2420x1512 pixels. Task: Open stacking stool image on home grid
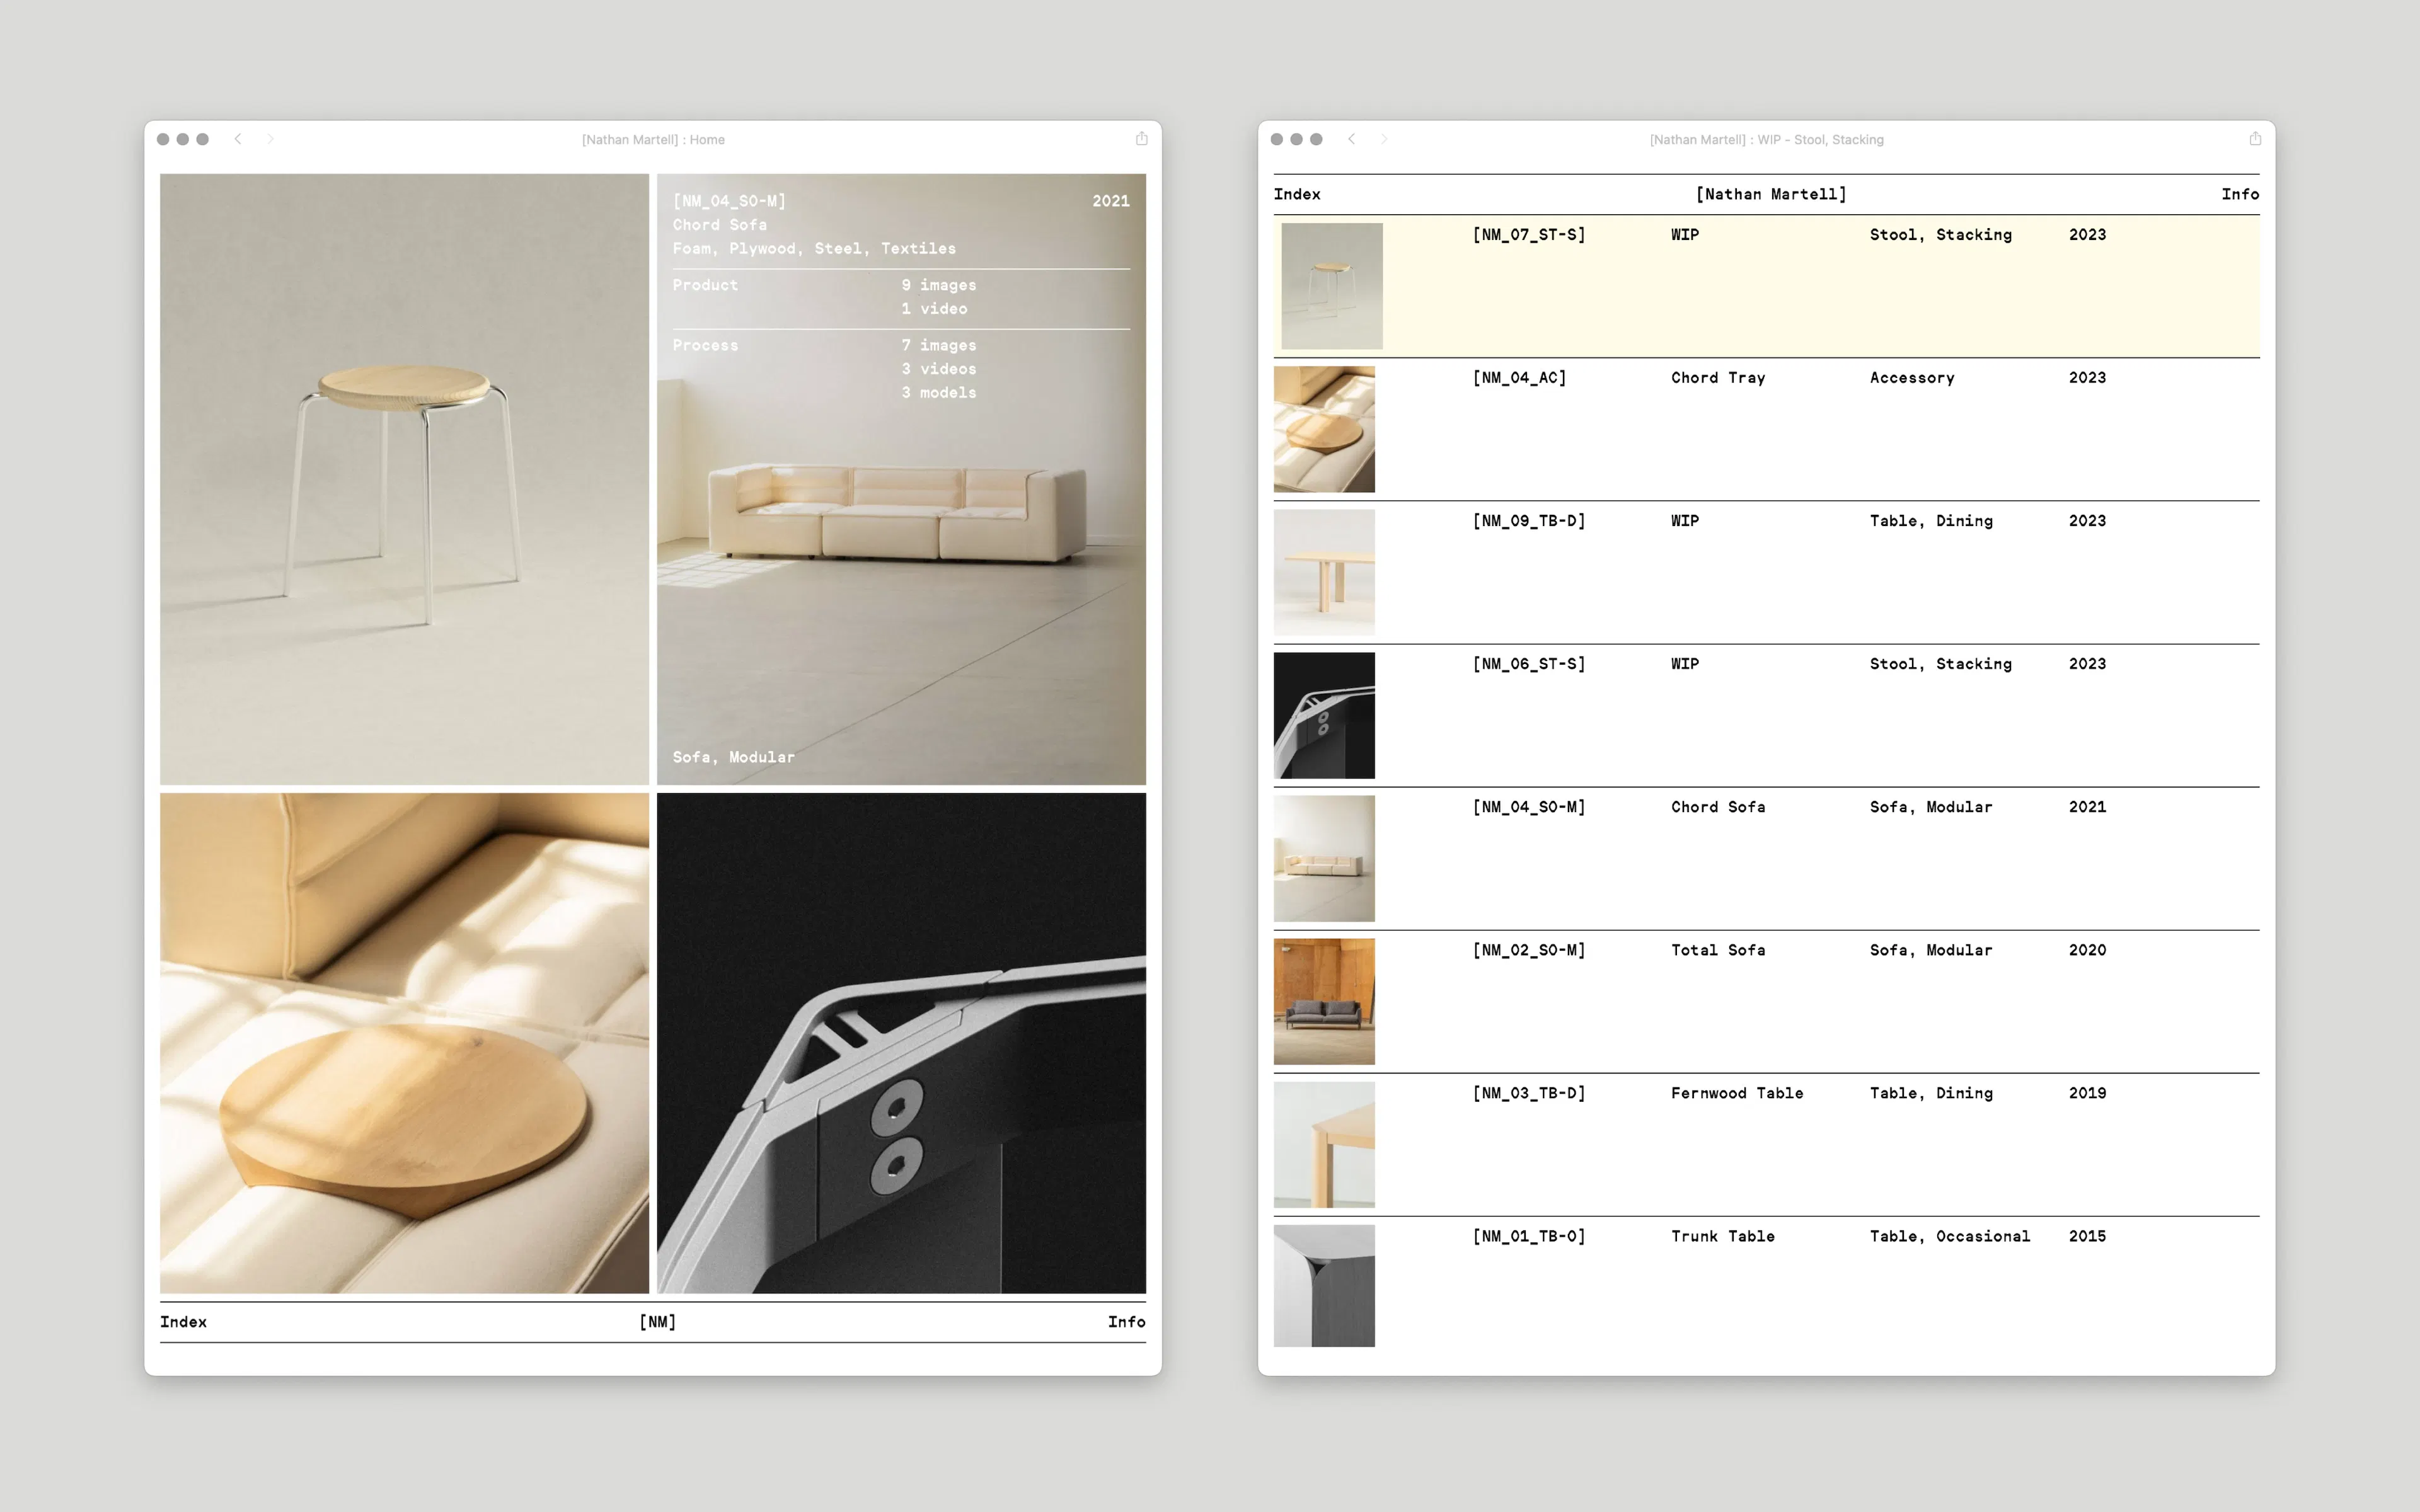[404, 479]
